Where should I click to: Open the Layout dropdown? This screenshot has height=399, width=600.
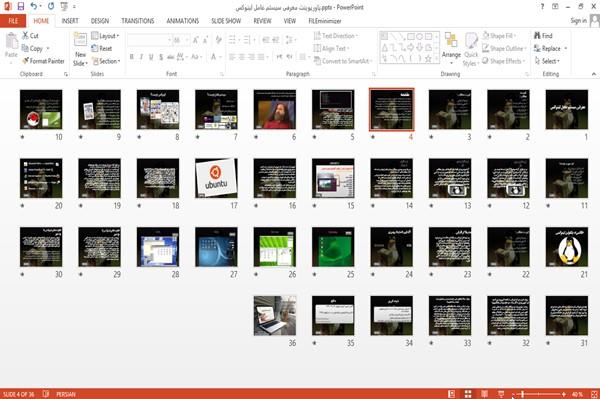[105, 36]
